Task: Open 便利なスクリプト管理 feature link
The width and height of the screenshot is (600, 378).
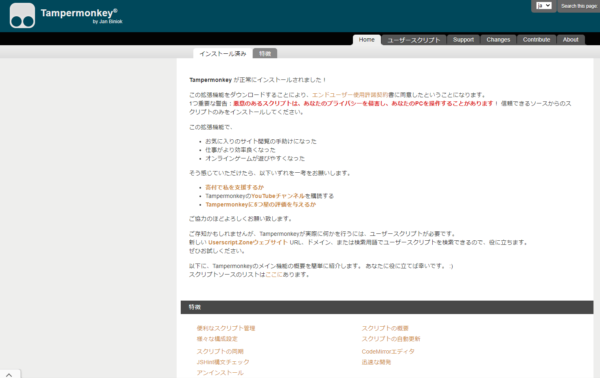Action: (226, 328)
